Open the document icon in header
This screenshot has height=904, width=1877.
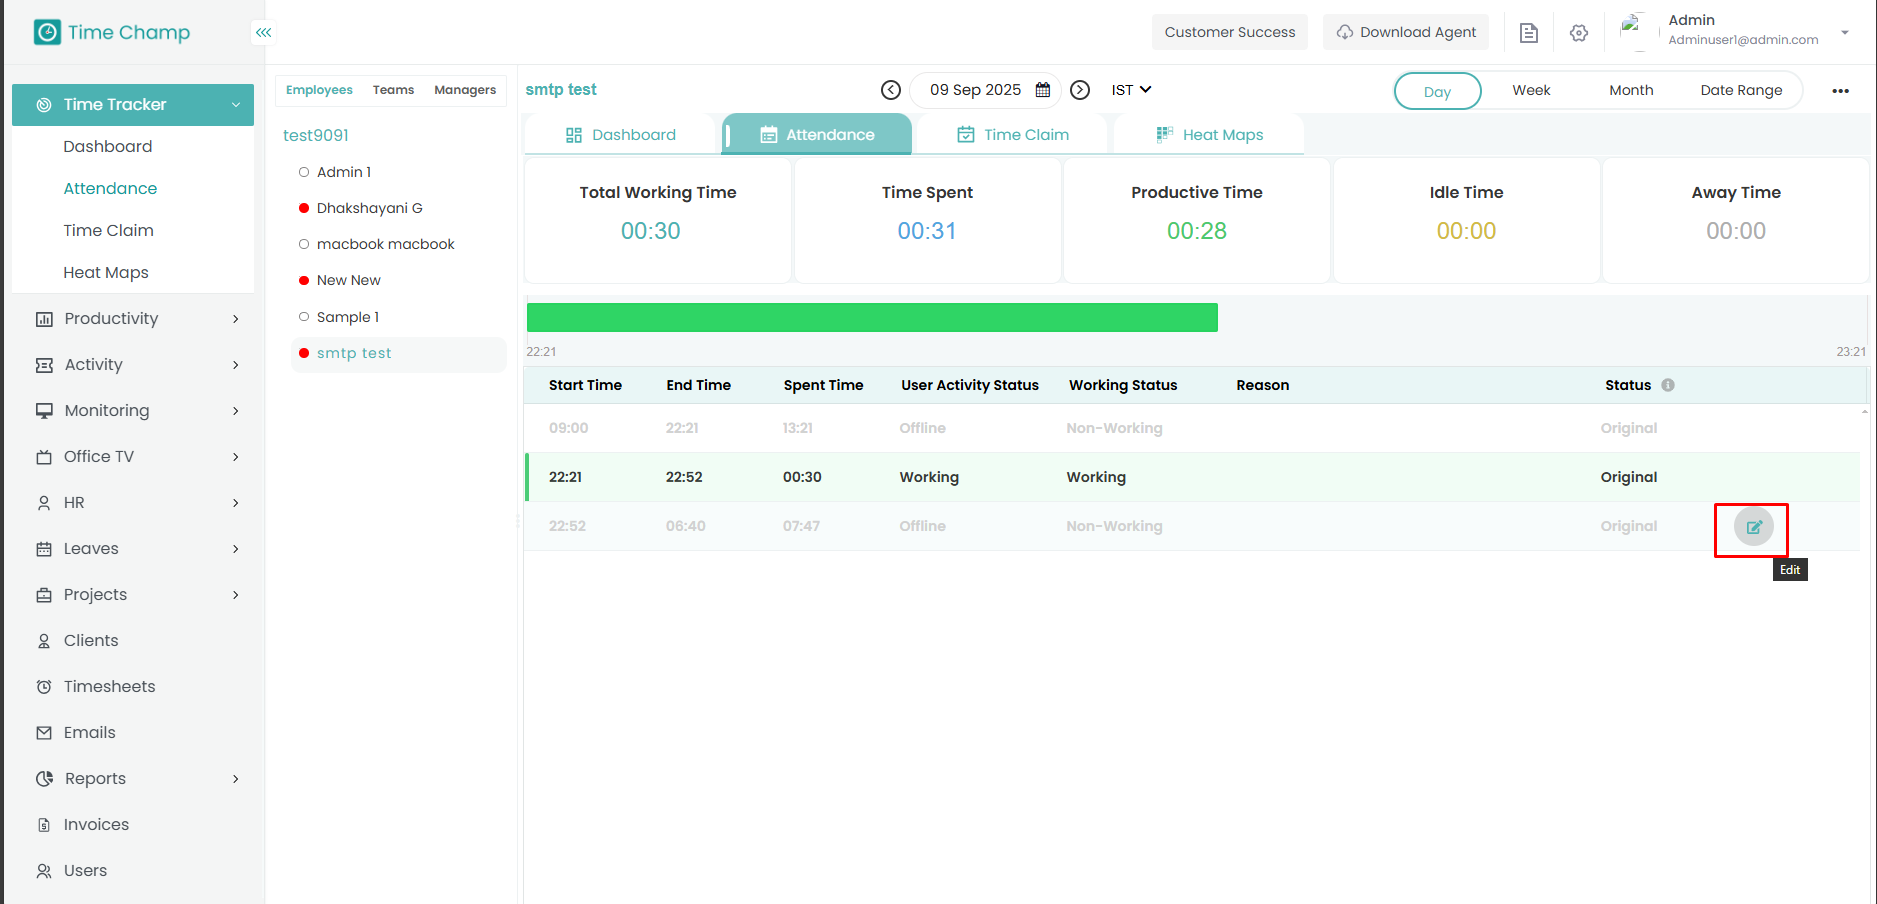(x=1528, y=33)
